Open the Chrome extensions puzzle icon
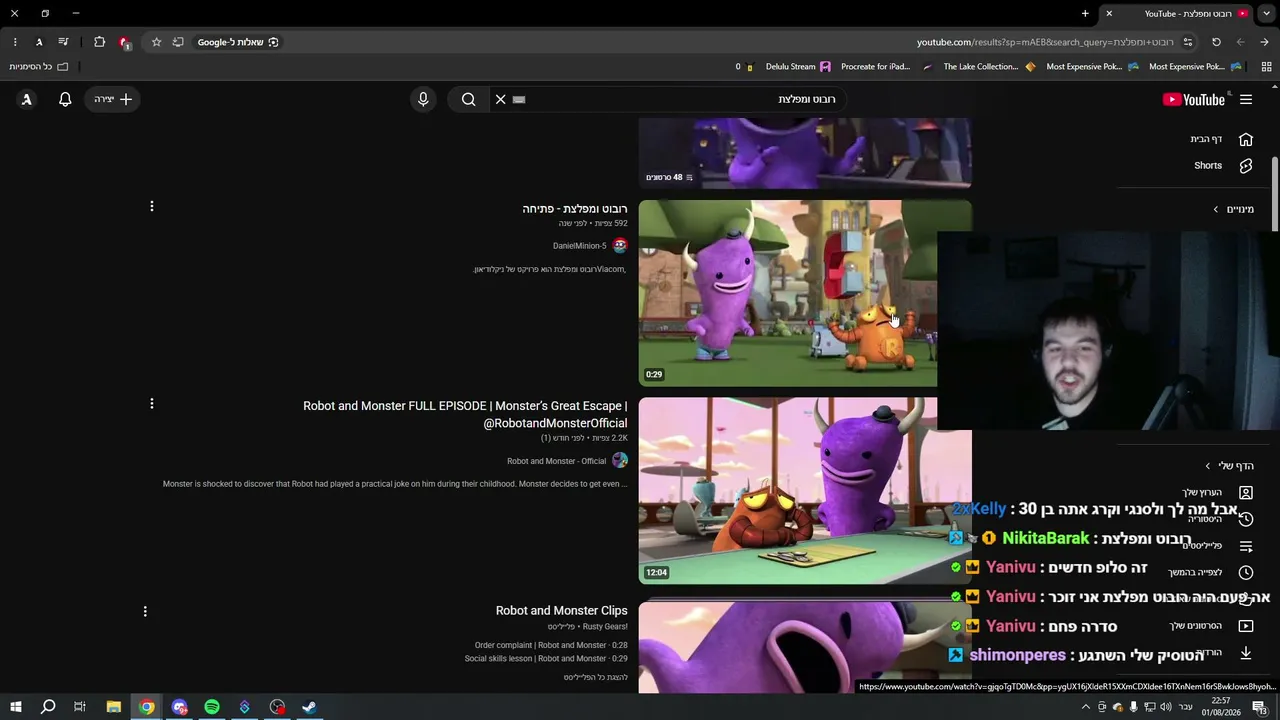Image resolution: width=1280 pixels, height=720 pixels. (x=99, y=42)
